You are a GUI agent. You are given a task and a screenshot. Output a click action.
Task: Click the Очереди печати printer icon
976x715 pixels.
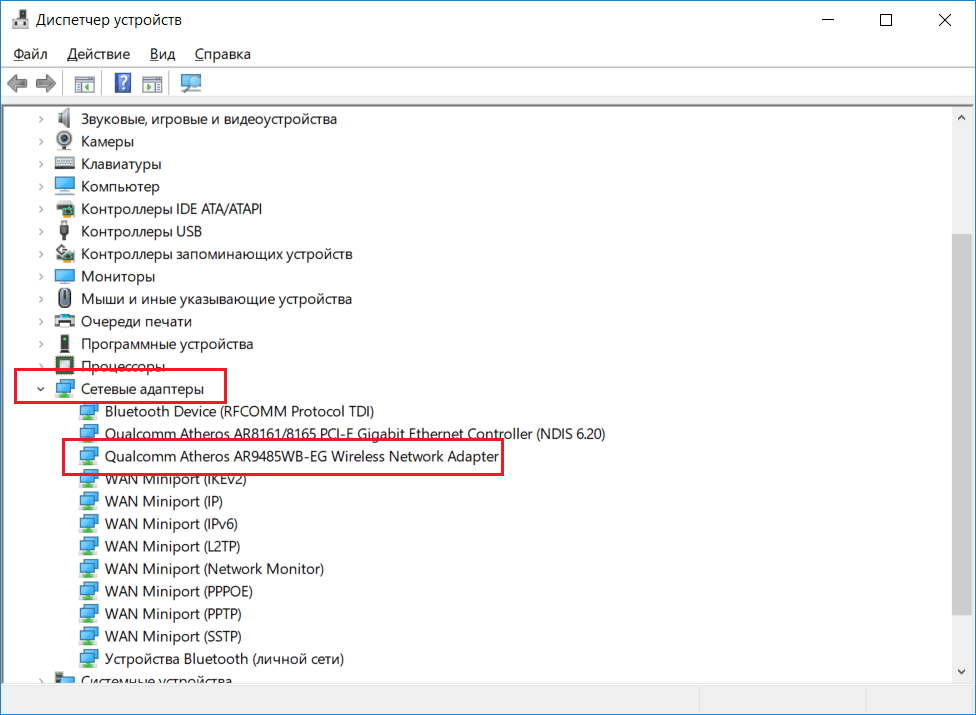click(65, 321)
